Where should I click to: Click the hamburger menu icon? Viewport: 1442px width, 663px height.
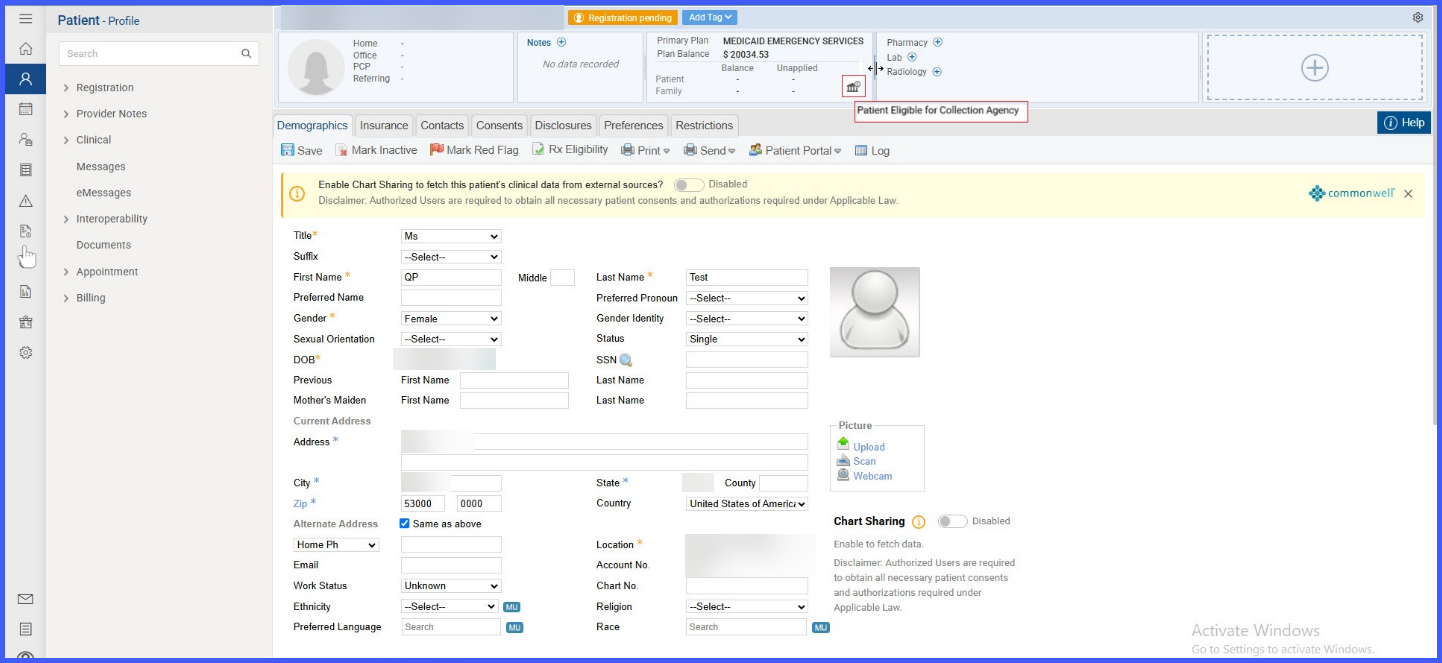26,18
